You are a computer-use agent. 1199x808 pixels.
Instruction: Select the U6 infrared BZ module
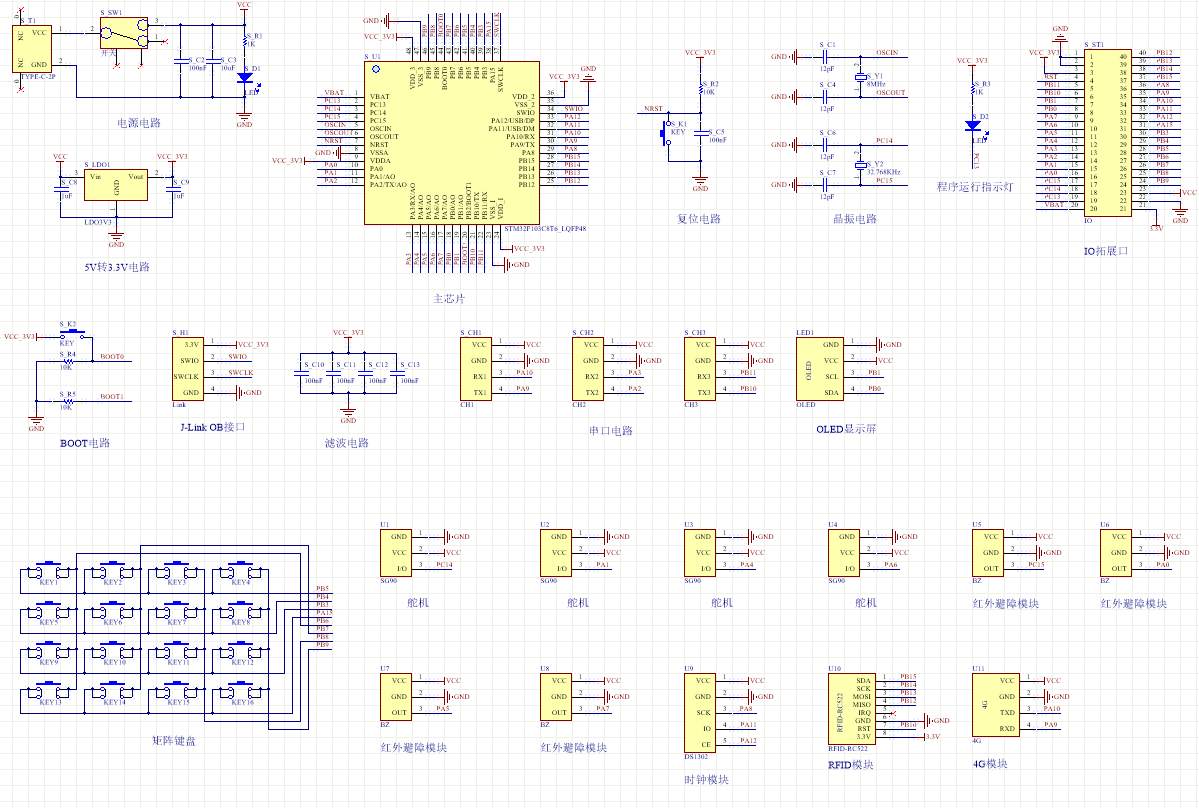click(x=1116, y=553)
